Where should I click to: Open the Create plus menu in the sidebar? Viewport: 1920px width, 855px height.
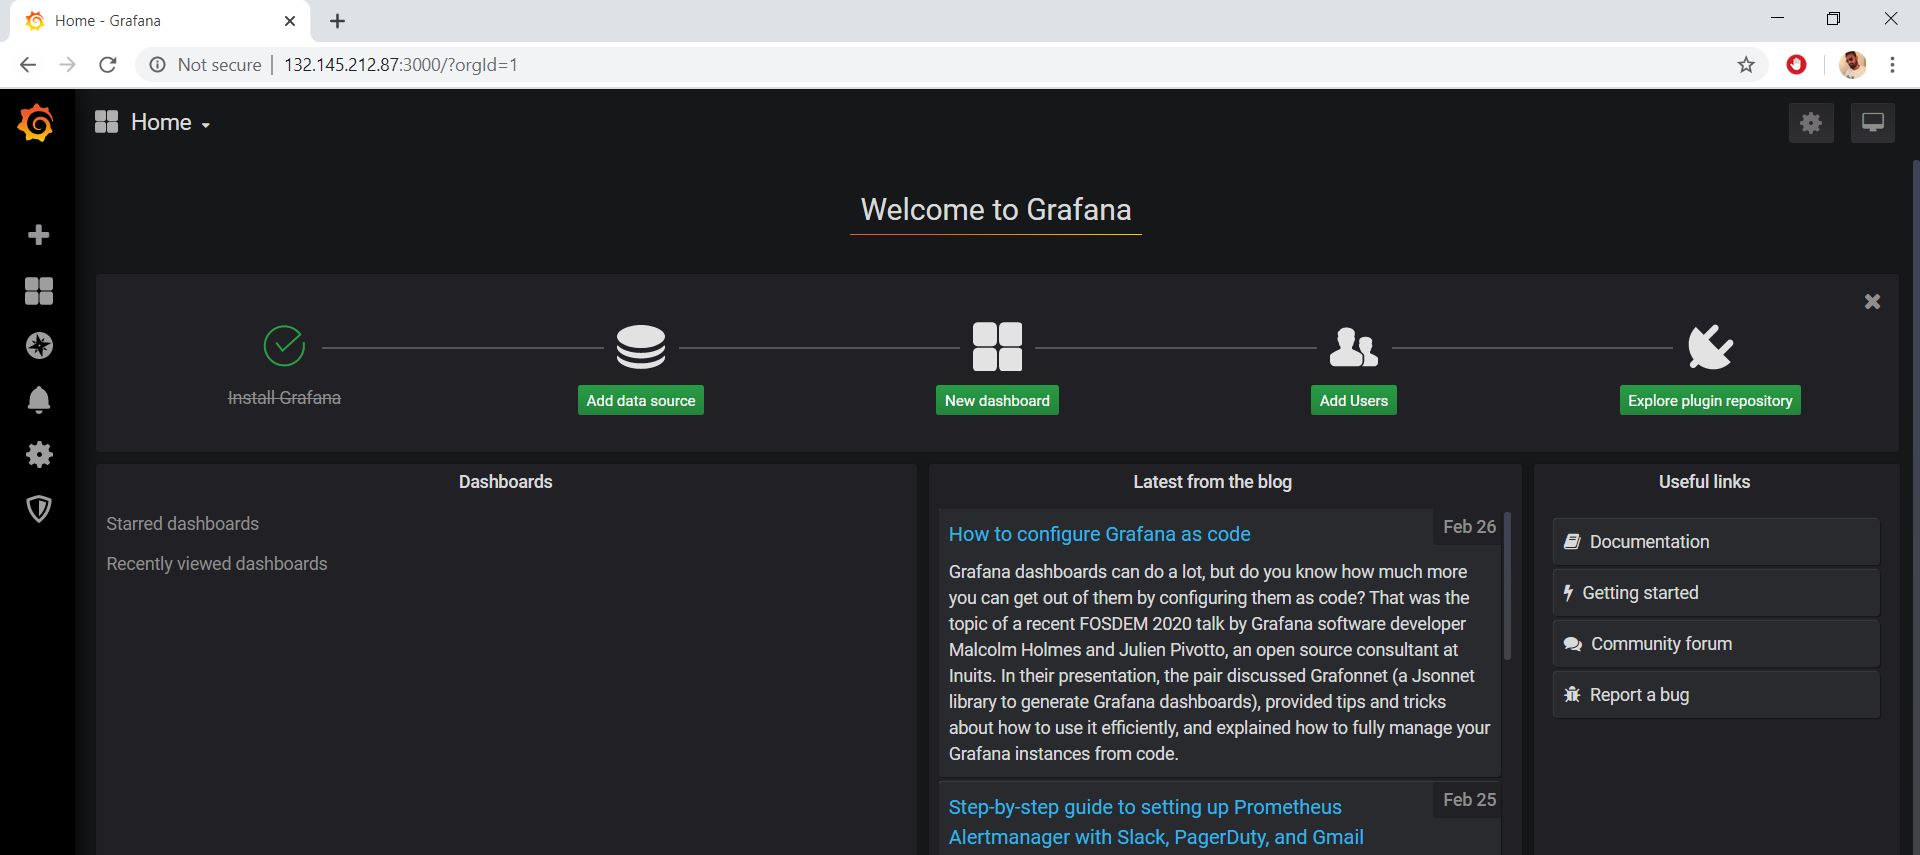39,235
